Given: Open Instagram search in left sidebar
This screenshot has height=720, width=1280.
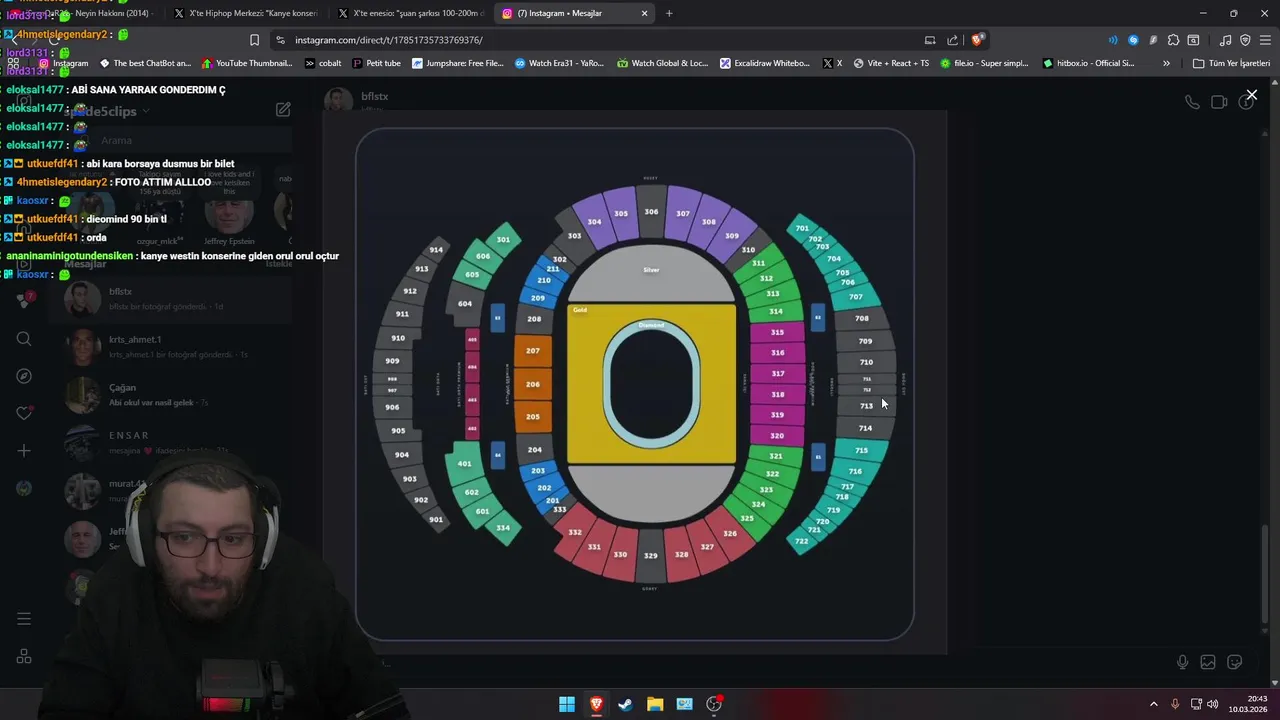Looking at the screenshot, I should pyautogui.click(x=24, y=339).
